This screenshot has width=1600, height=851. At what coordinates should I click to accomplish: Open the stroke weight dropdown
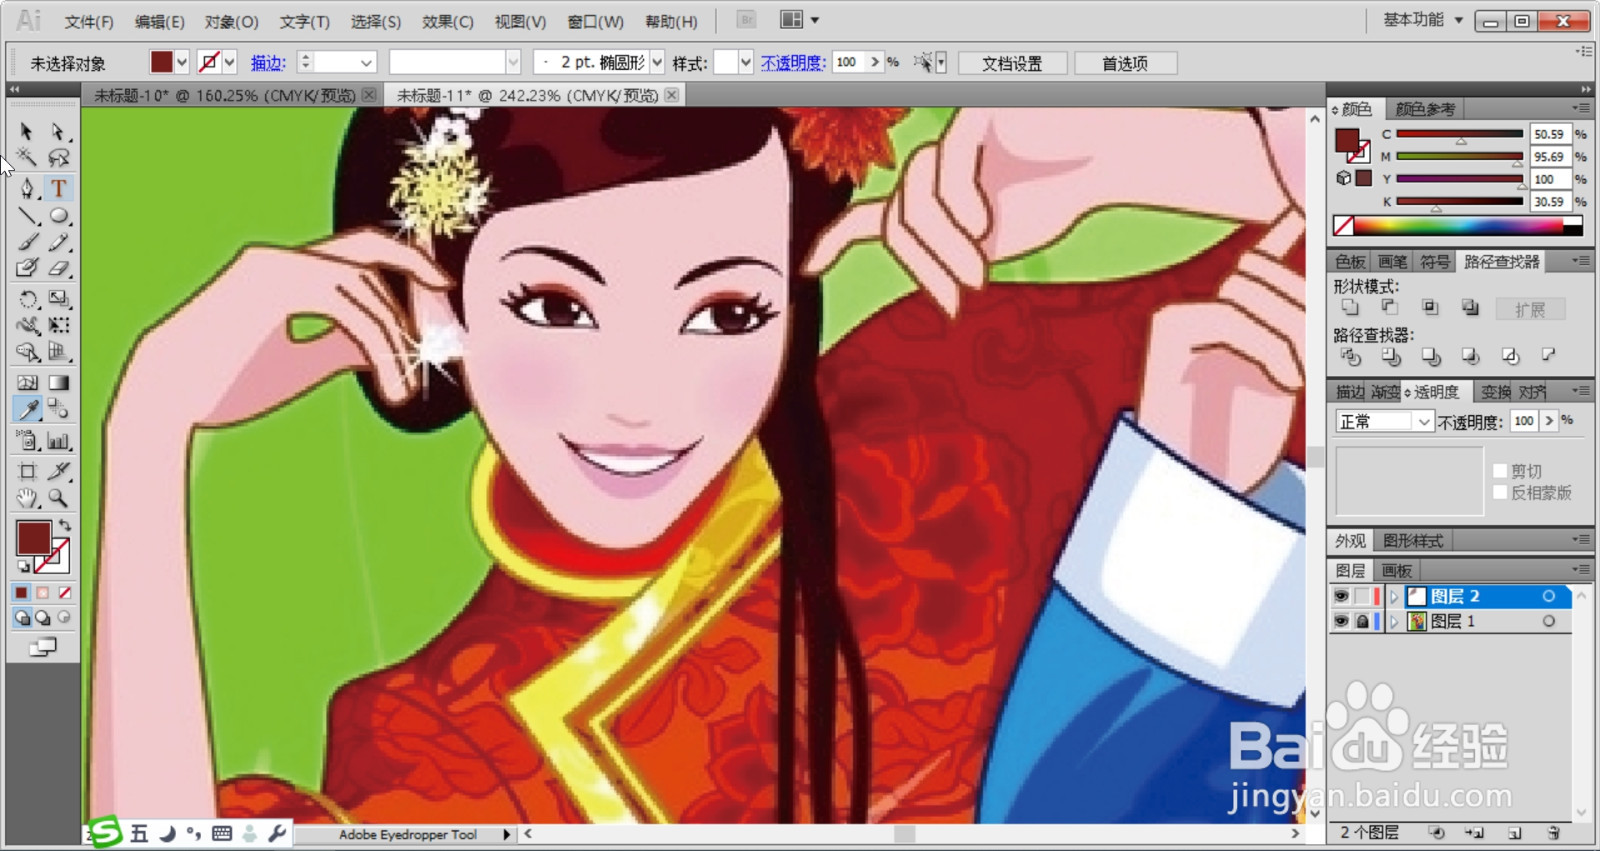[x=366, y=62]
